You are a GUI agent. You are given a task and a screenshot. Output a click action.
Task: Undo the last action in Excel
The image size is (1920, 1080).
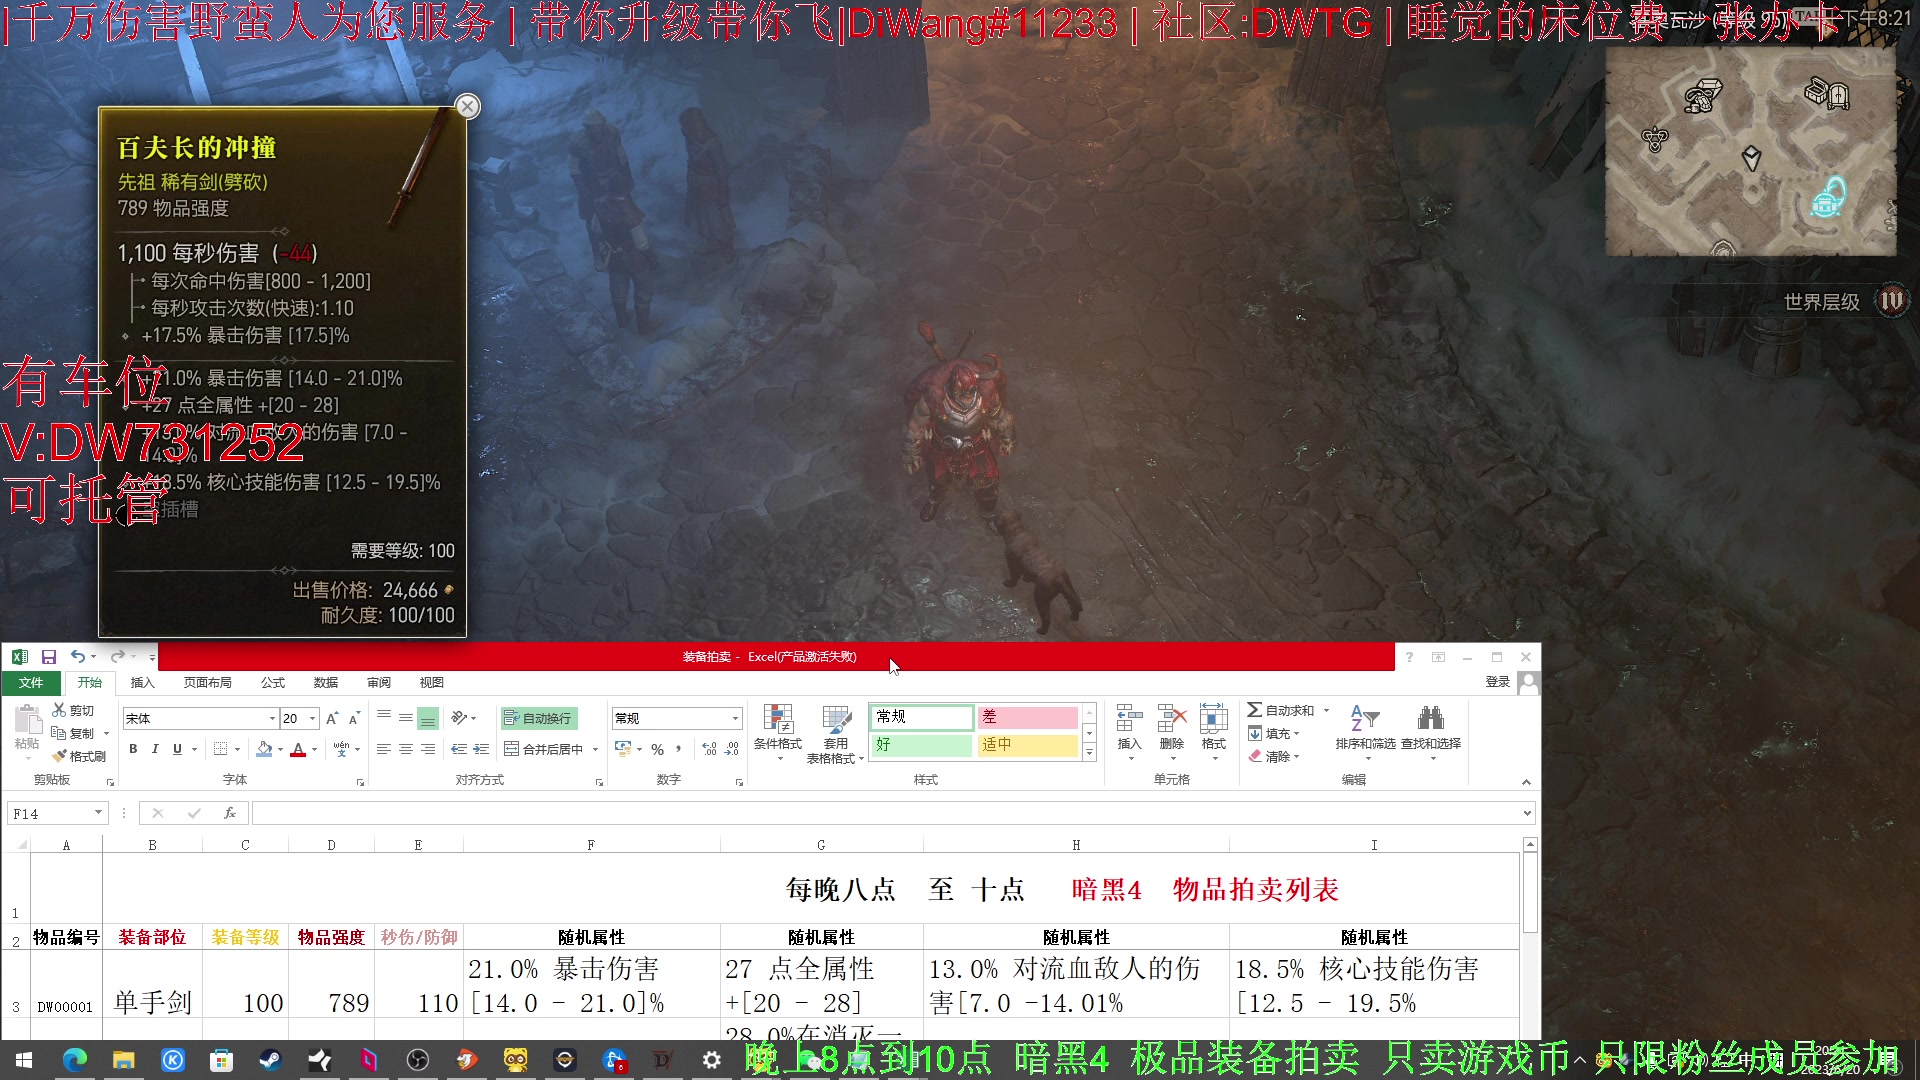[77, 657]
